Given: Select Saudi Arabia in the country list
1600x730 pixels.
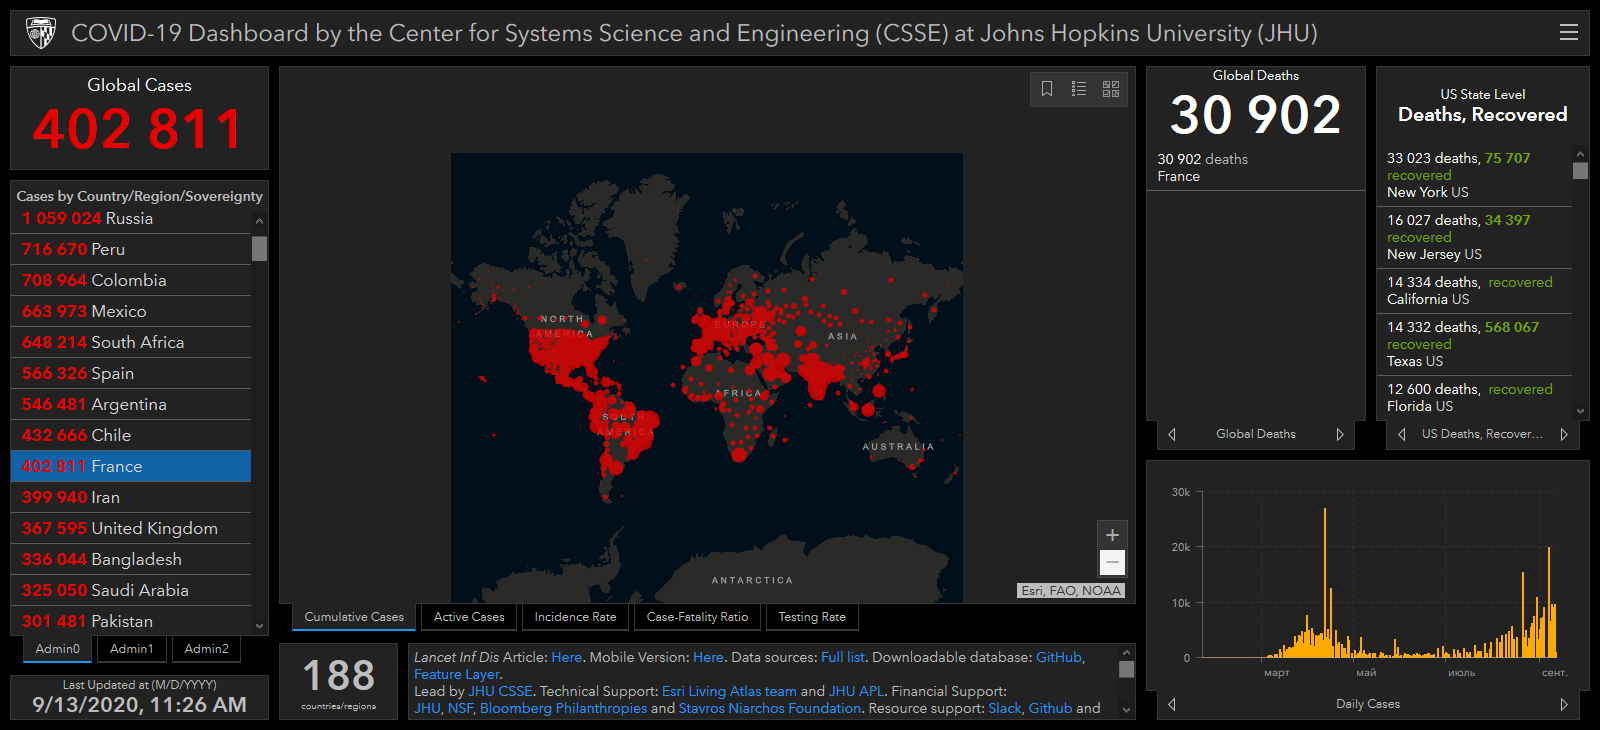Looking at the screenshot, I should coord(131,590).
